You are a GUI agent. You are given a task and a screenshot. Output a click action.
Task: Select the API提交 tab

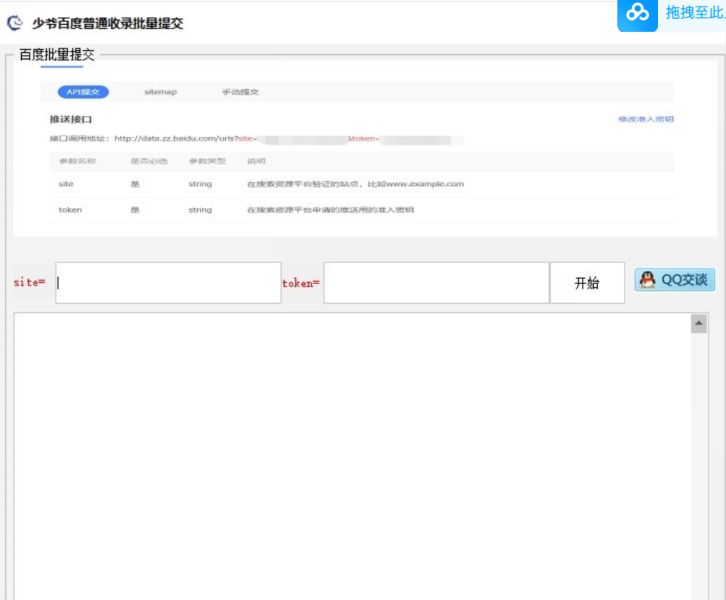pyautogui.click(x=83, y=92)
